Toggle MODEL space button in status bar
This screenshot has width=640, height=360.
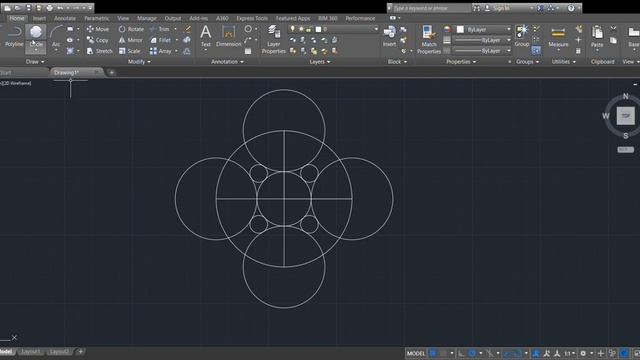click(x=416, y=353)
